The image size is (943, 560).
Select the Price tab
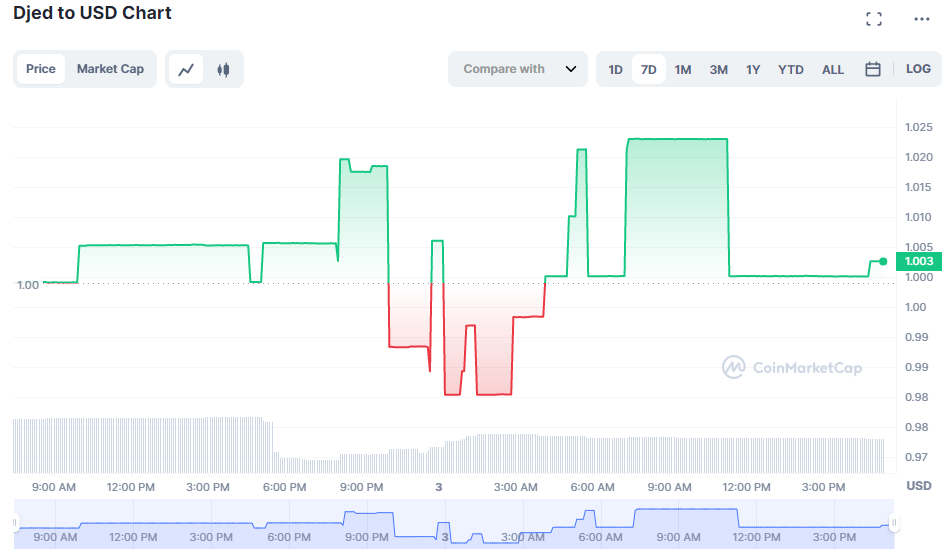pos(40,69)
